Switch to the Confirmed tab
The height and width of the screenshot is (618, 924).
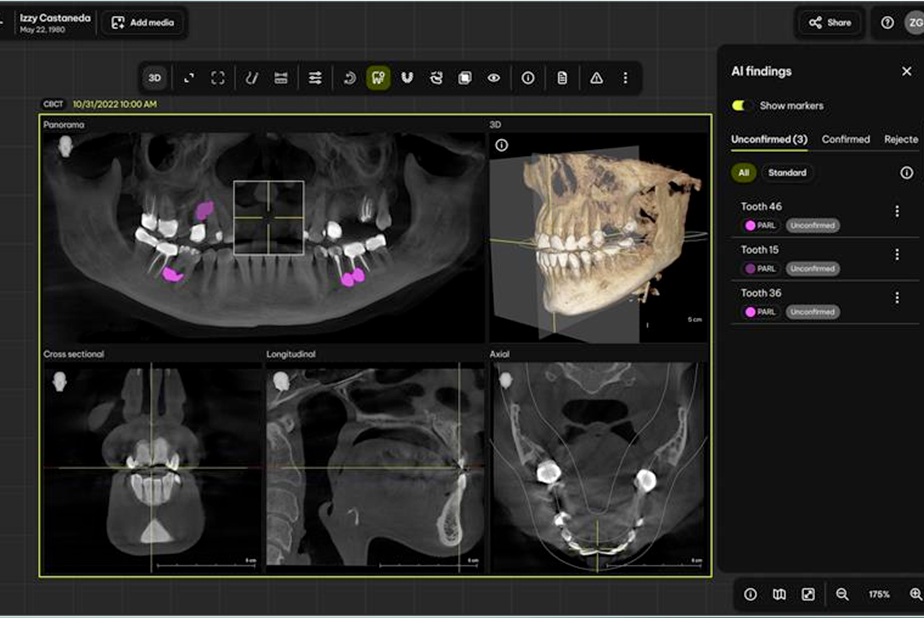[x=846, y=140]
